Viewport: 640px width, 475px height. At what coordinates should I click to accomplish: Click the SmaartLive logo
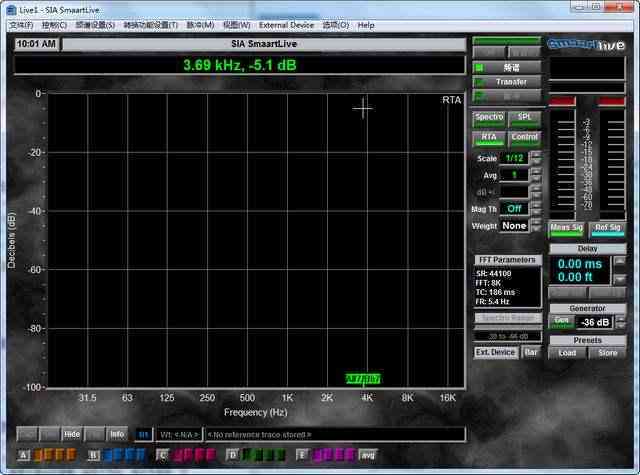(x=586, y=44)
